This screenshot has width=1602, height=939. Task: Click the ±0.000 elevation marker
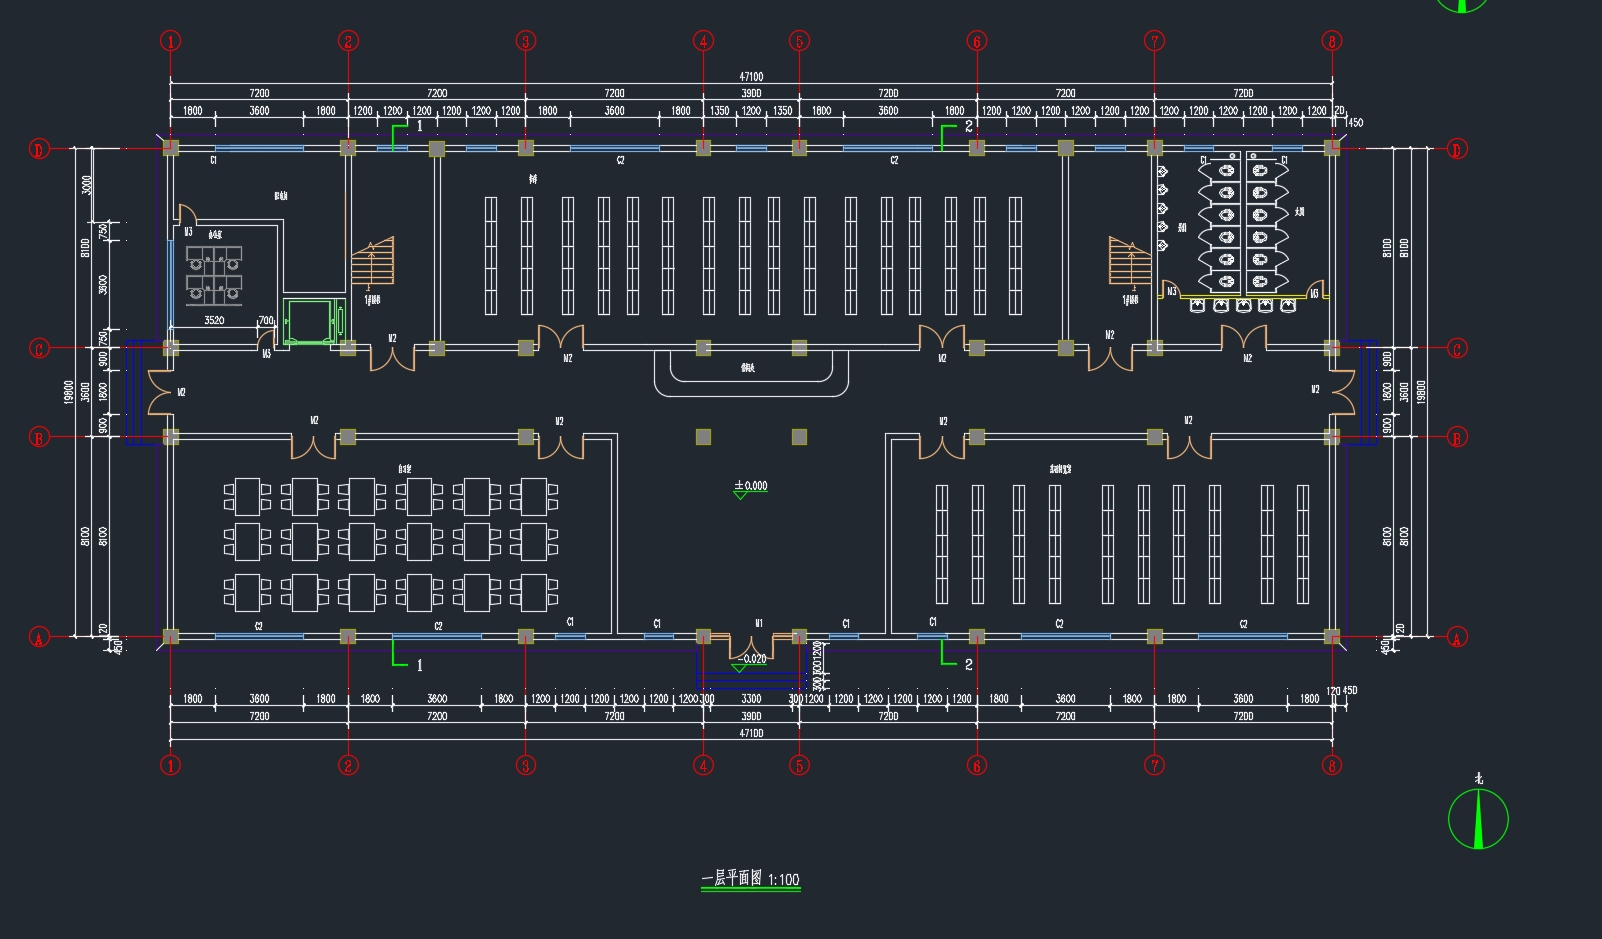pyautogui.click(x=750, y=487)
